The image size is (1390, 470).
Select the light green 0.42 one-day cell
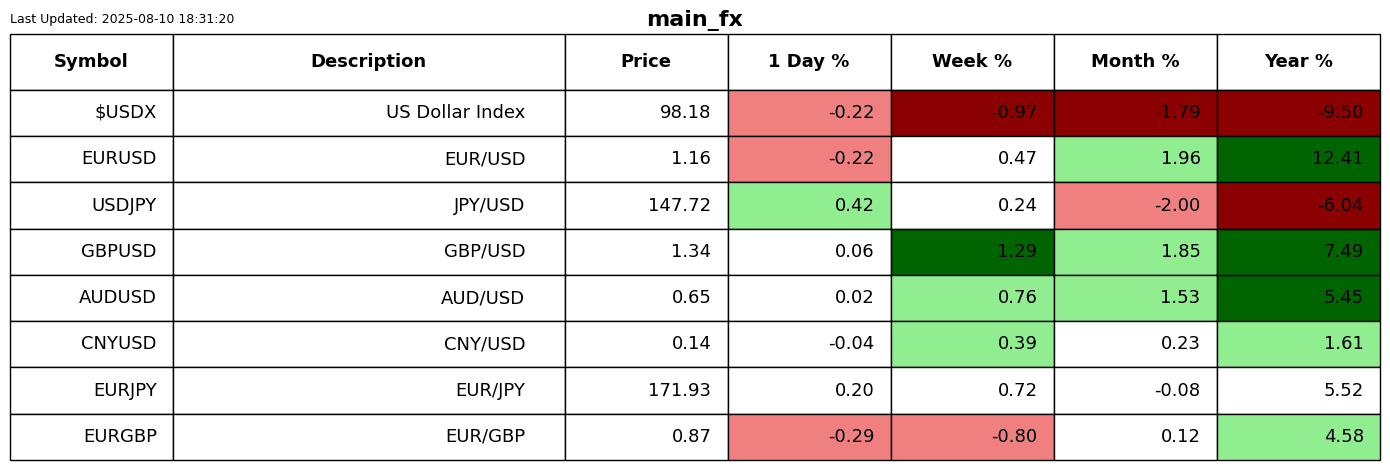click(x=809, y=206)
